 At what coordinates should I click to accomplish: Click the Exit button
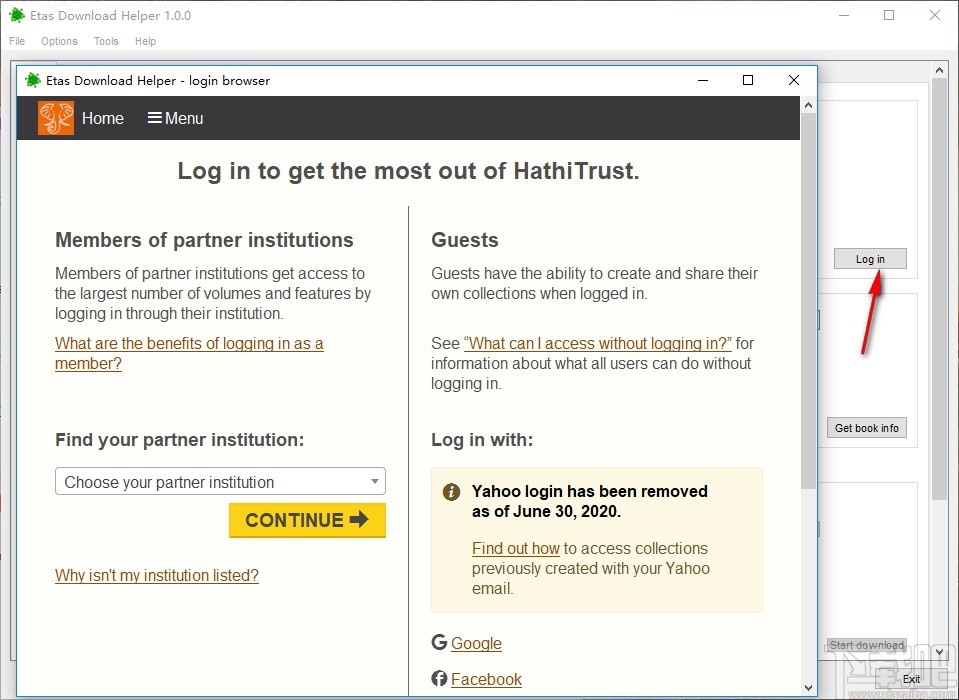(x=911, y=679)
